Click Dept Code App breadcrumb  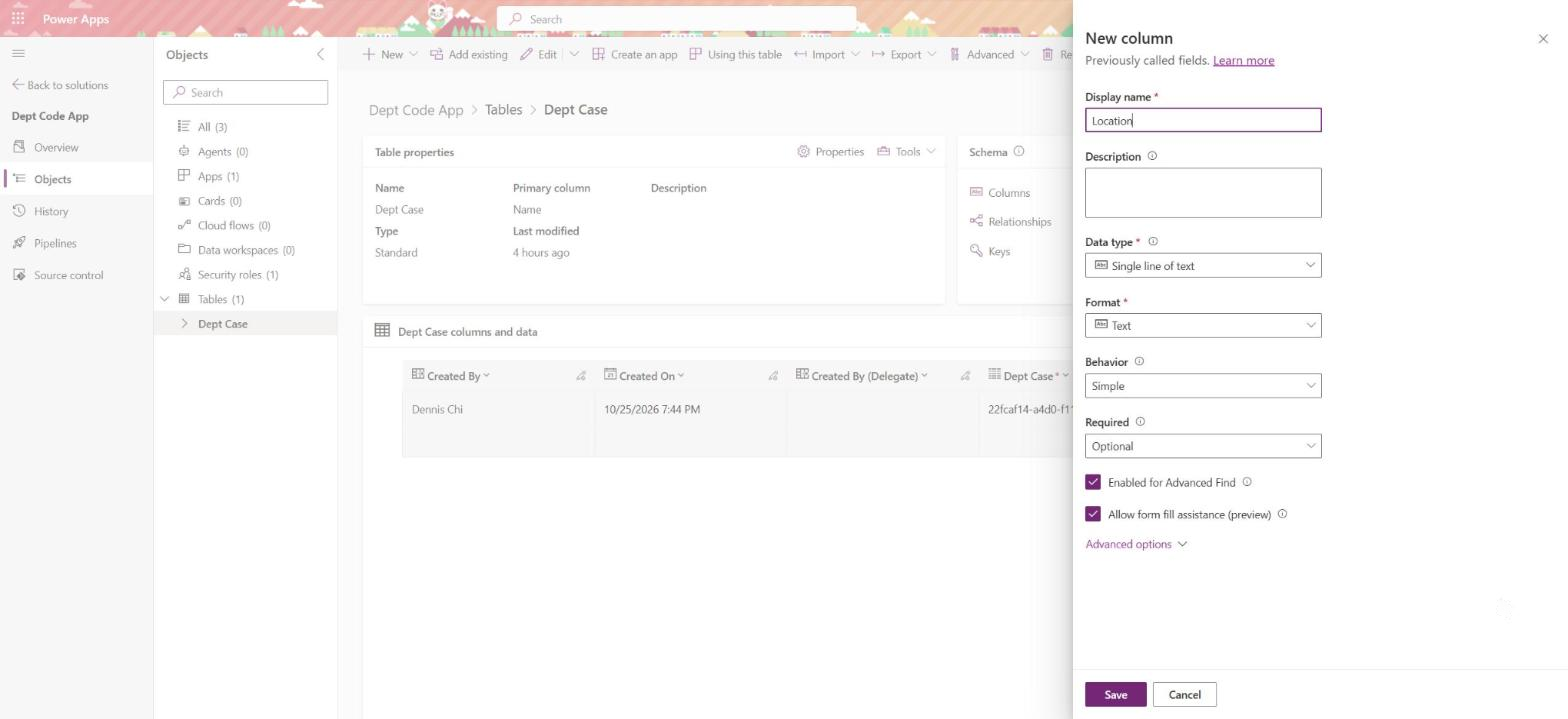[416, 110]
